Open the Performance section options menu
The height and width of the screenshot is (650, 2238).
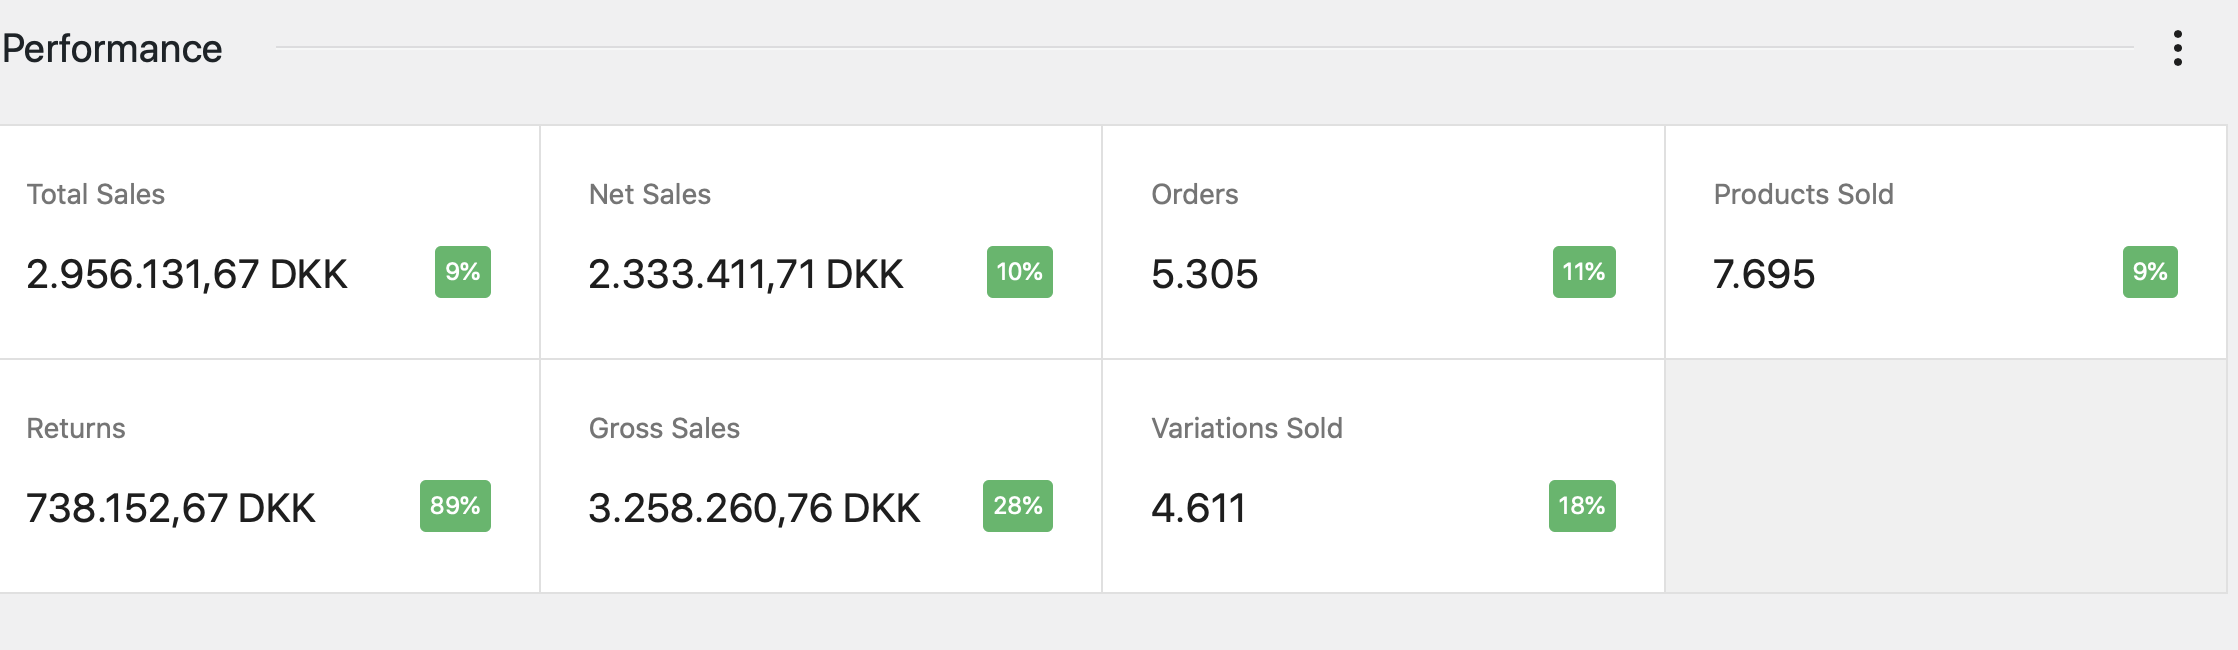click(2177, 48)
